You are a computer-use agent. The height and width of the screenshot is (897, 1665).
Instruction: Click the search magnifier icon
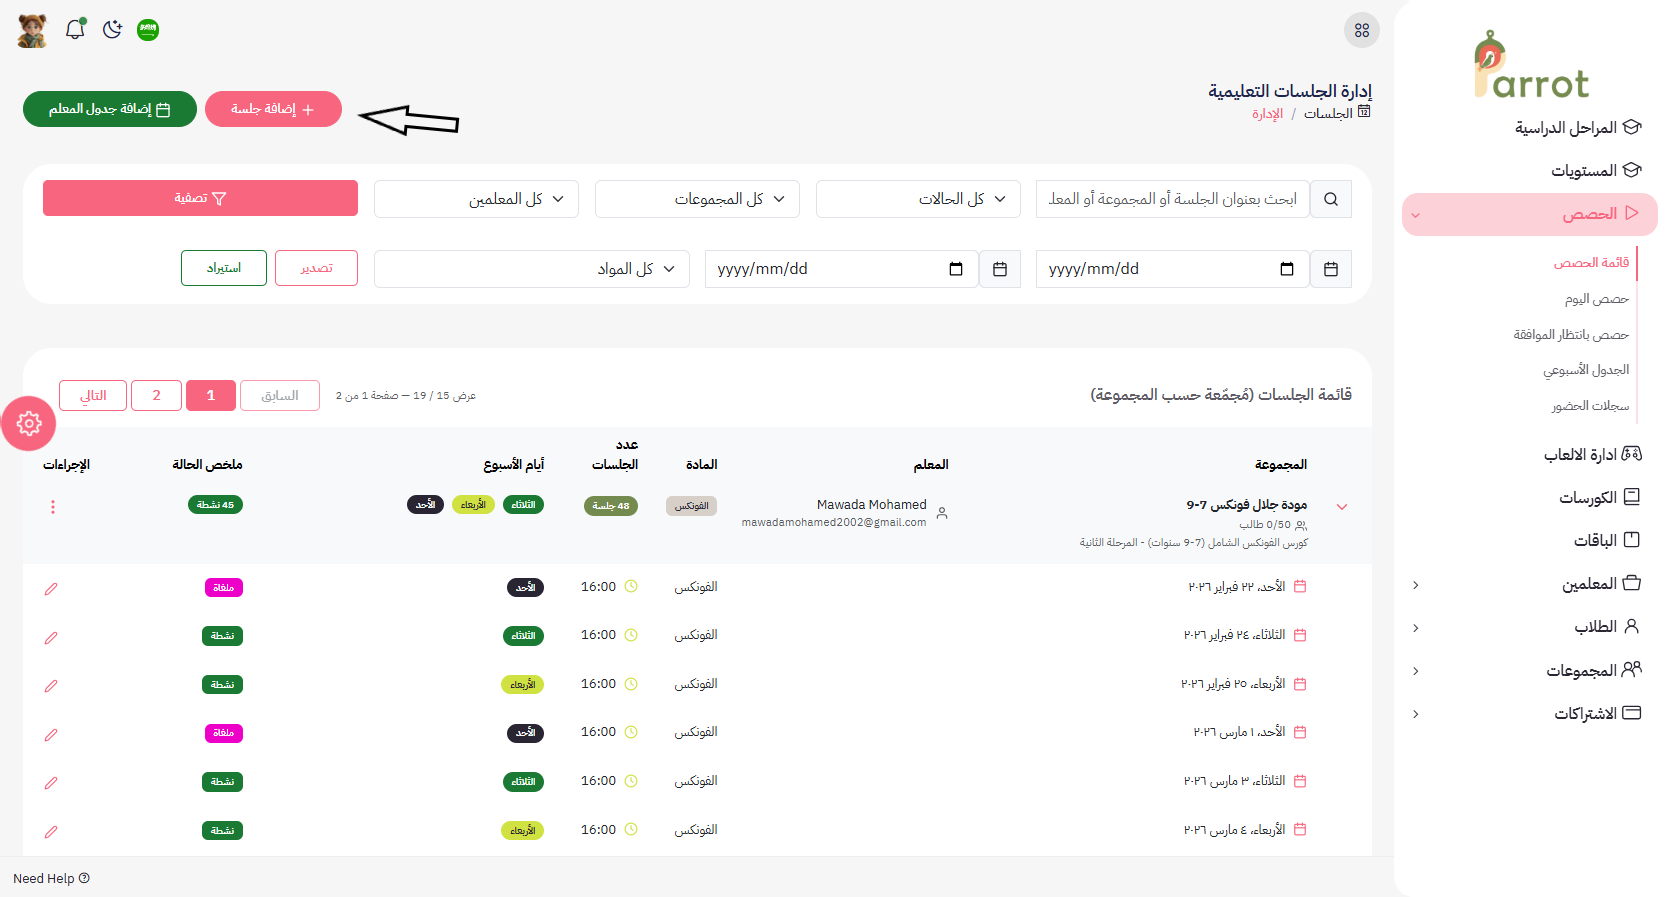pyautogui.click(x=1330, y=199)
